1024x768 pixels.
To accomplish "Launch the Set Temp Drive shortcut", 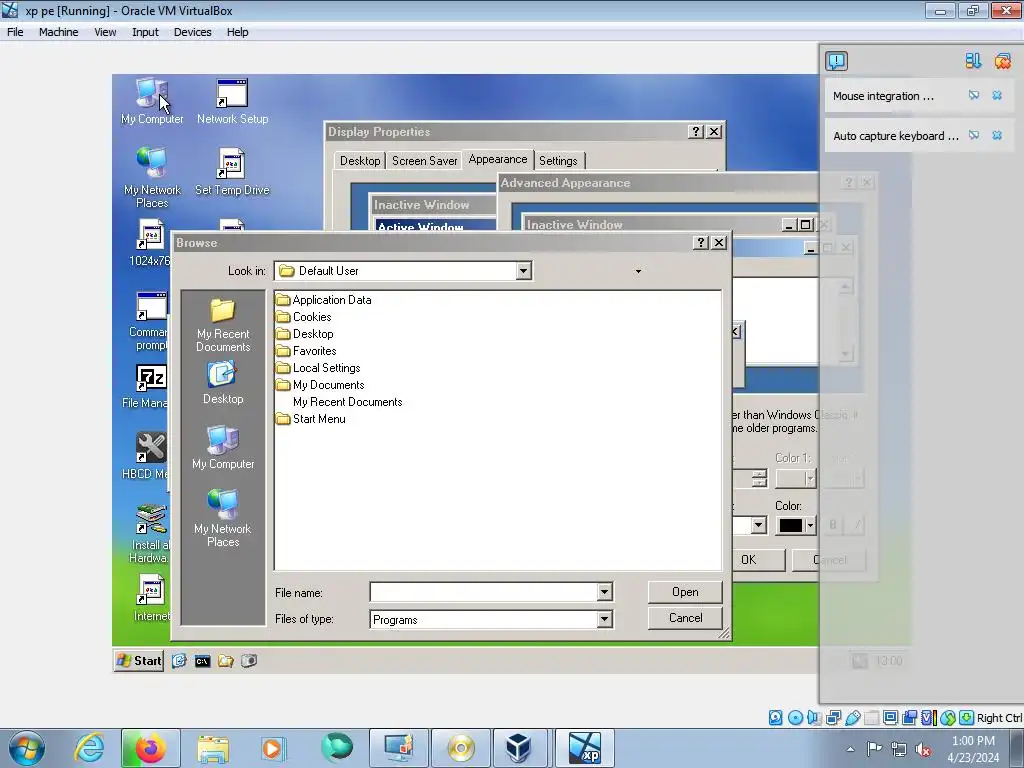I will tap(232, 172).
